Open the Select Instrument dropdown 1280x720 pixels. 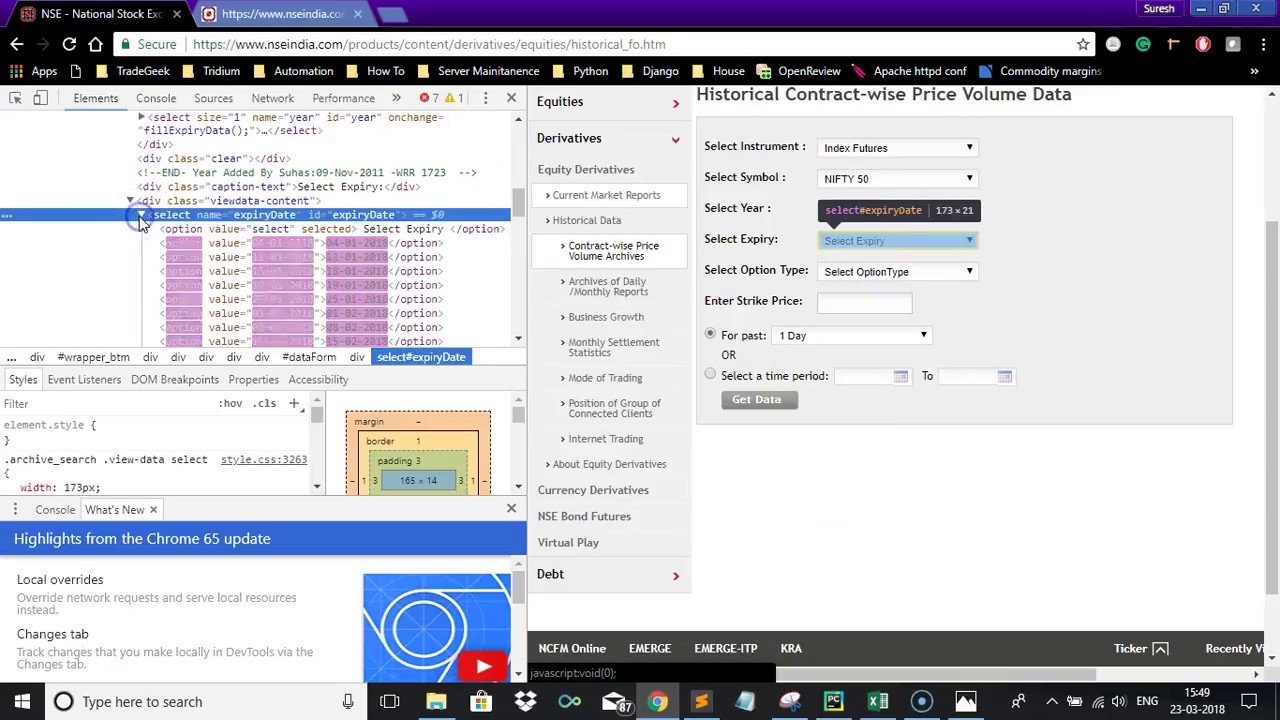(898, 148)
